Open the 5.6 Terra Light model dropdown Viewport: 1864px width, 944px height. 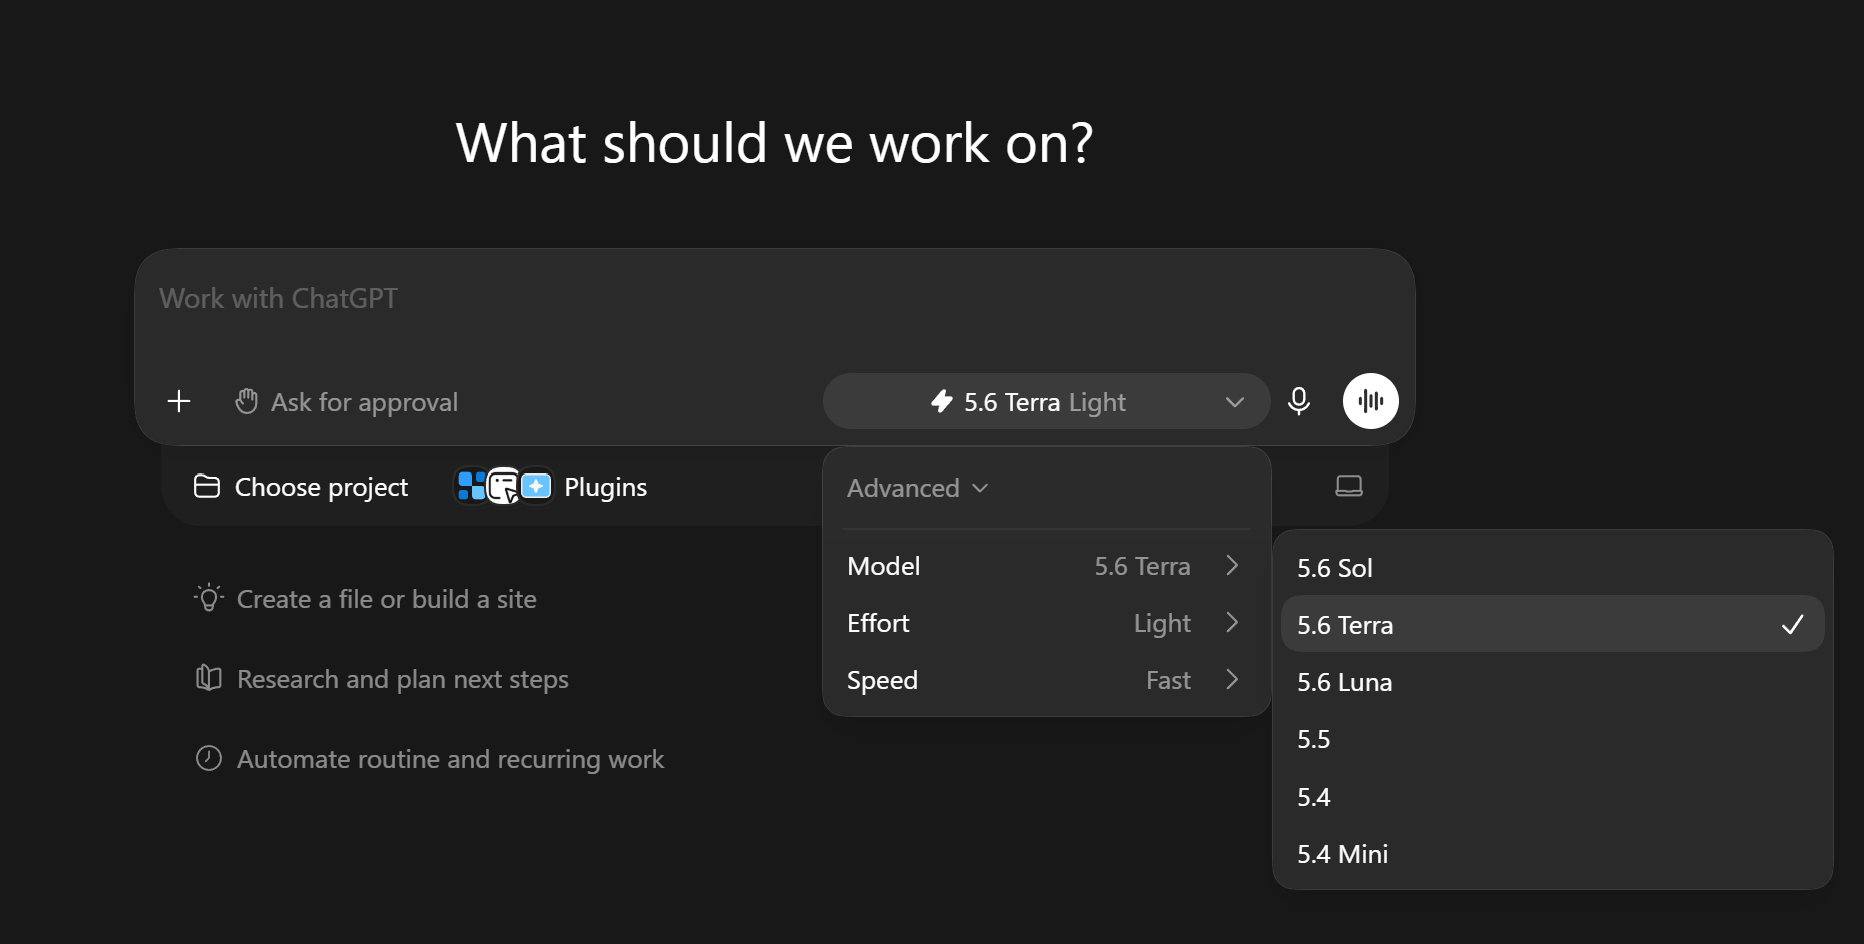tap(1046, 401)
